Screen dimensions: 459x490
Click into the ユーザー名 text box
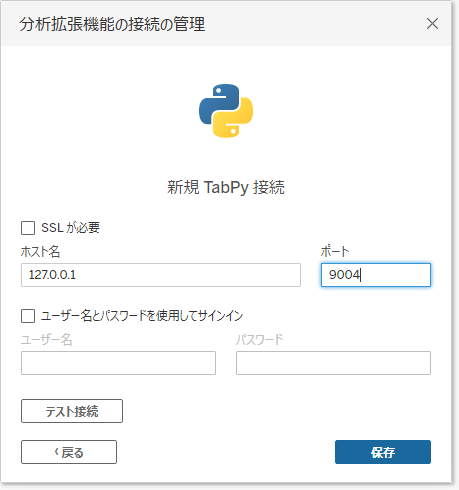click(118, 363)
